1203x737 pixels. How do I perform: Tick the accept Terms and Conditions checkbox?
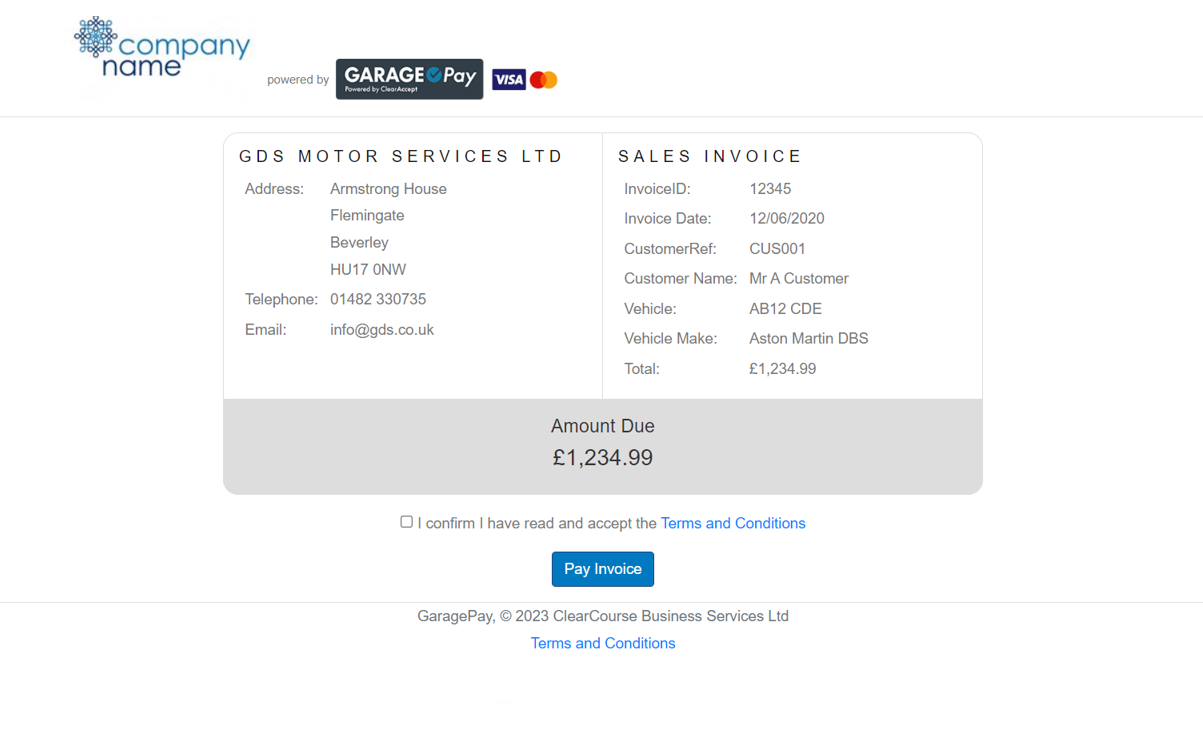coord(406,522)
